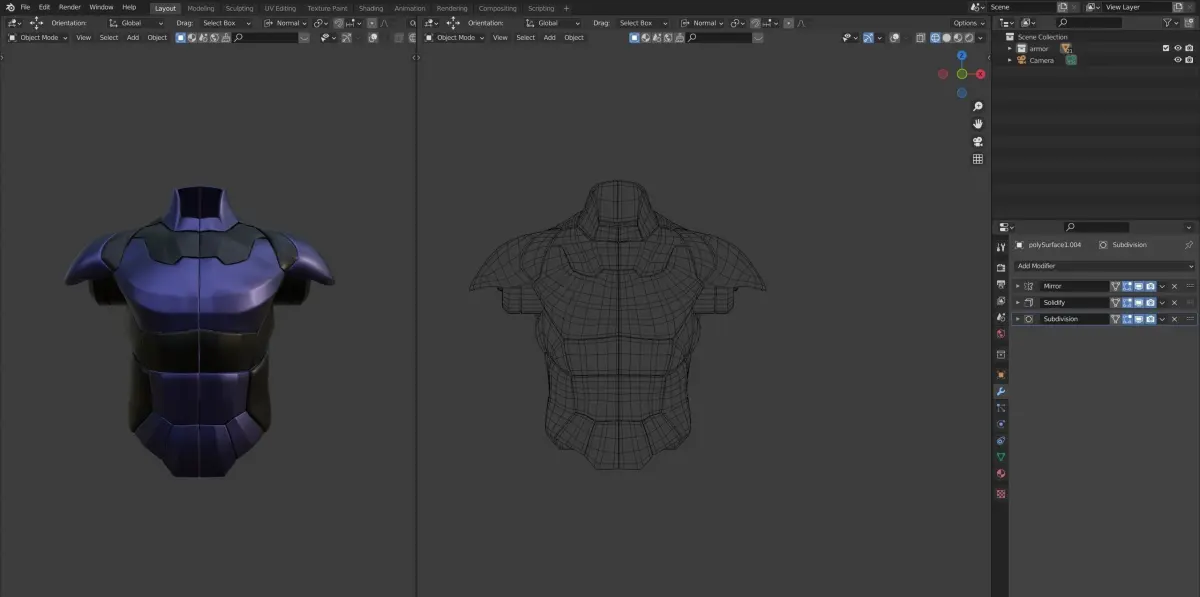Open the Object Constraints tab

click(x=1001, y=441)
